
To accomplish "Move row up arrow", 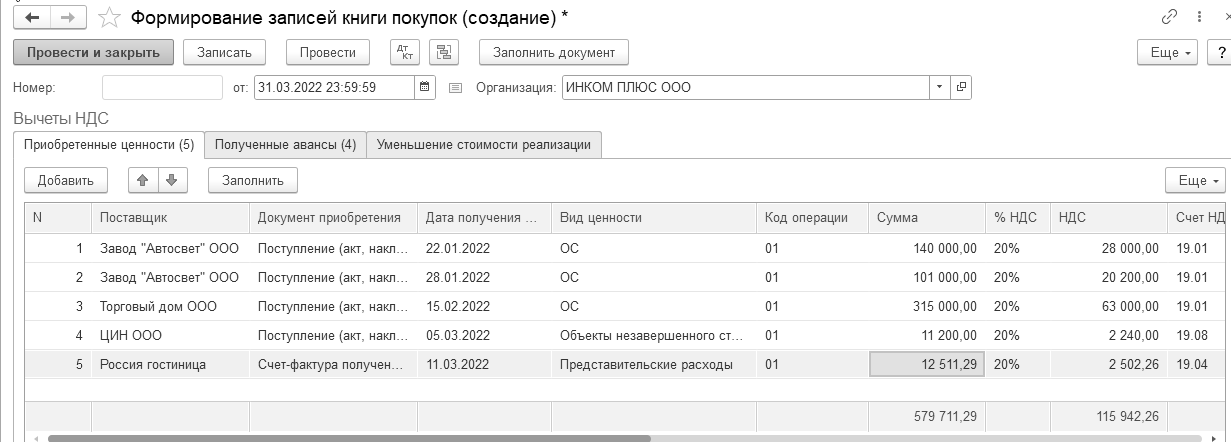I will click(143, 181).
